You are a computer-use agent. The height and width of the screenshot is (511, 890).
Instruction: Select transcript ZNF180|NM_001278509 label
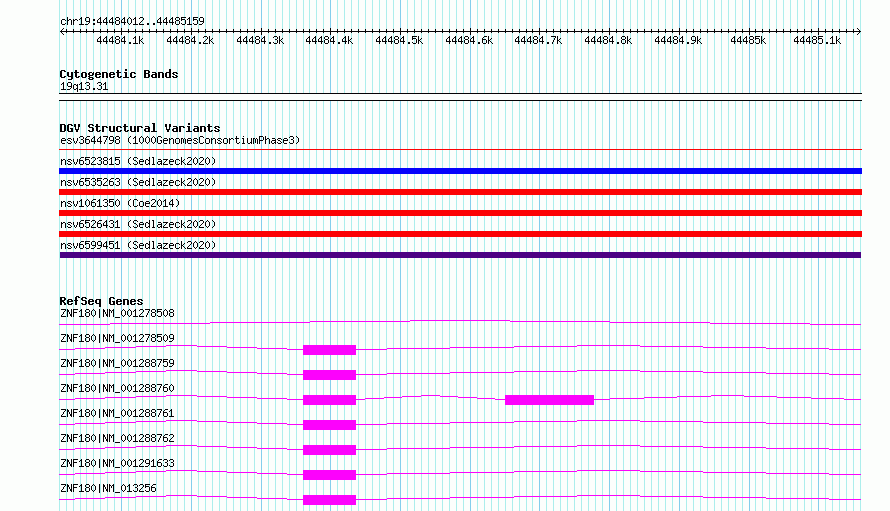point(117,338)
